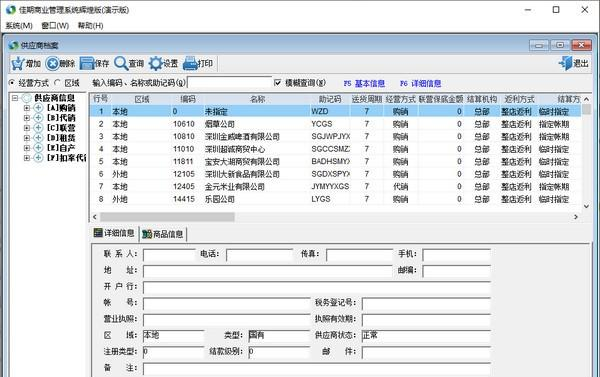This screenshot has height=377, width=600.
Task: Expand the [D]租赁 tree branch
Action: [x=26, y=138]
